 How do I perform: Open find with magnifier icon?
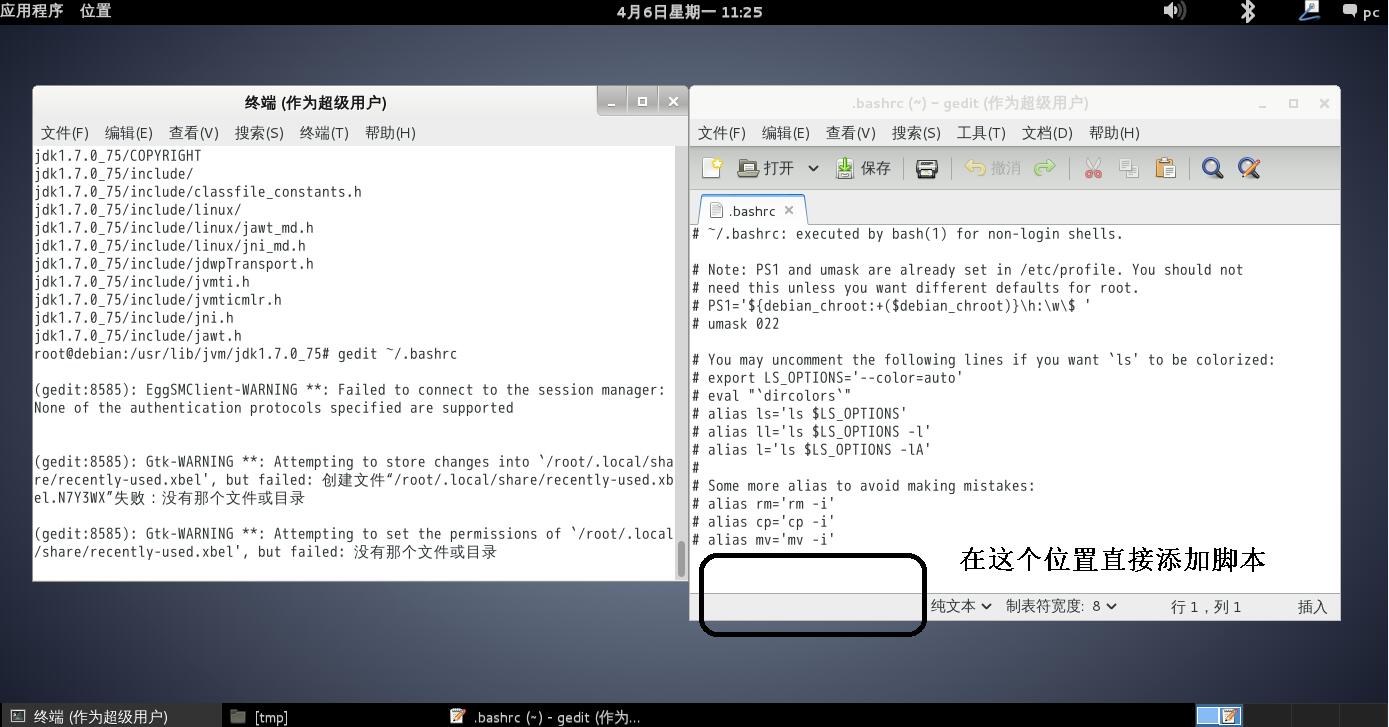tap(1212, 168)
